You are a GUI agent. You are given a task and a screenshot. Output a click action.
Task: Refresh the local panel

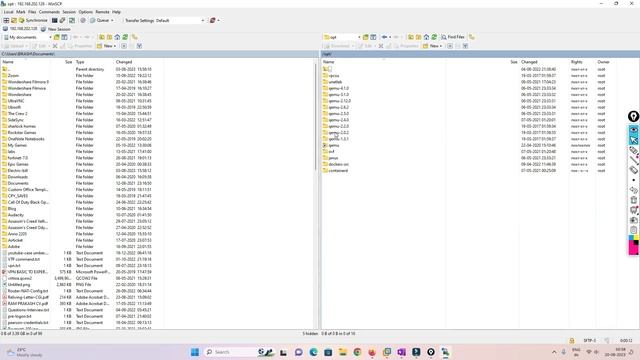[125, 37]
